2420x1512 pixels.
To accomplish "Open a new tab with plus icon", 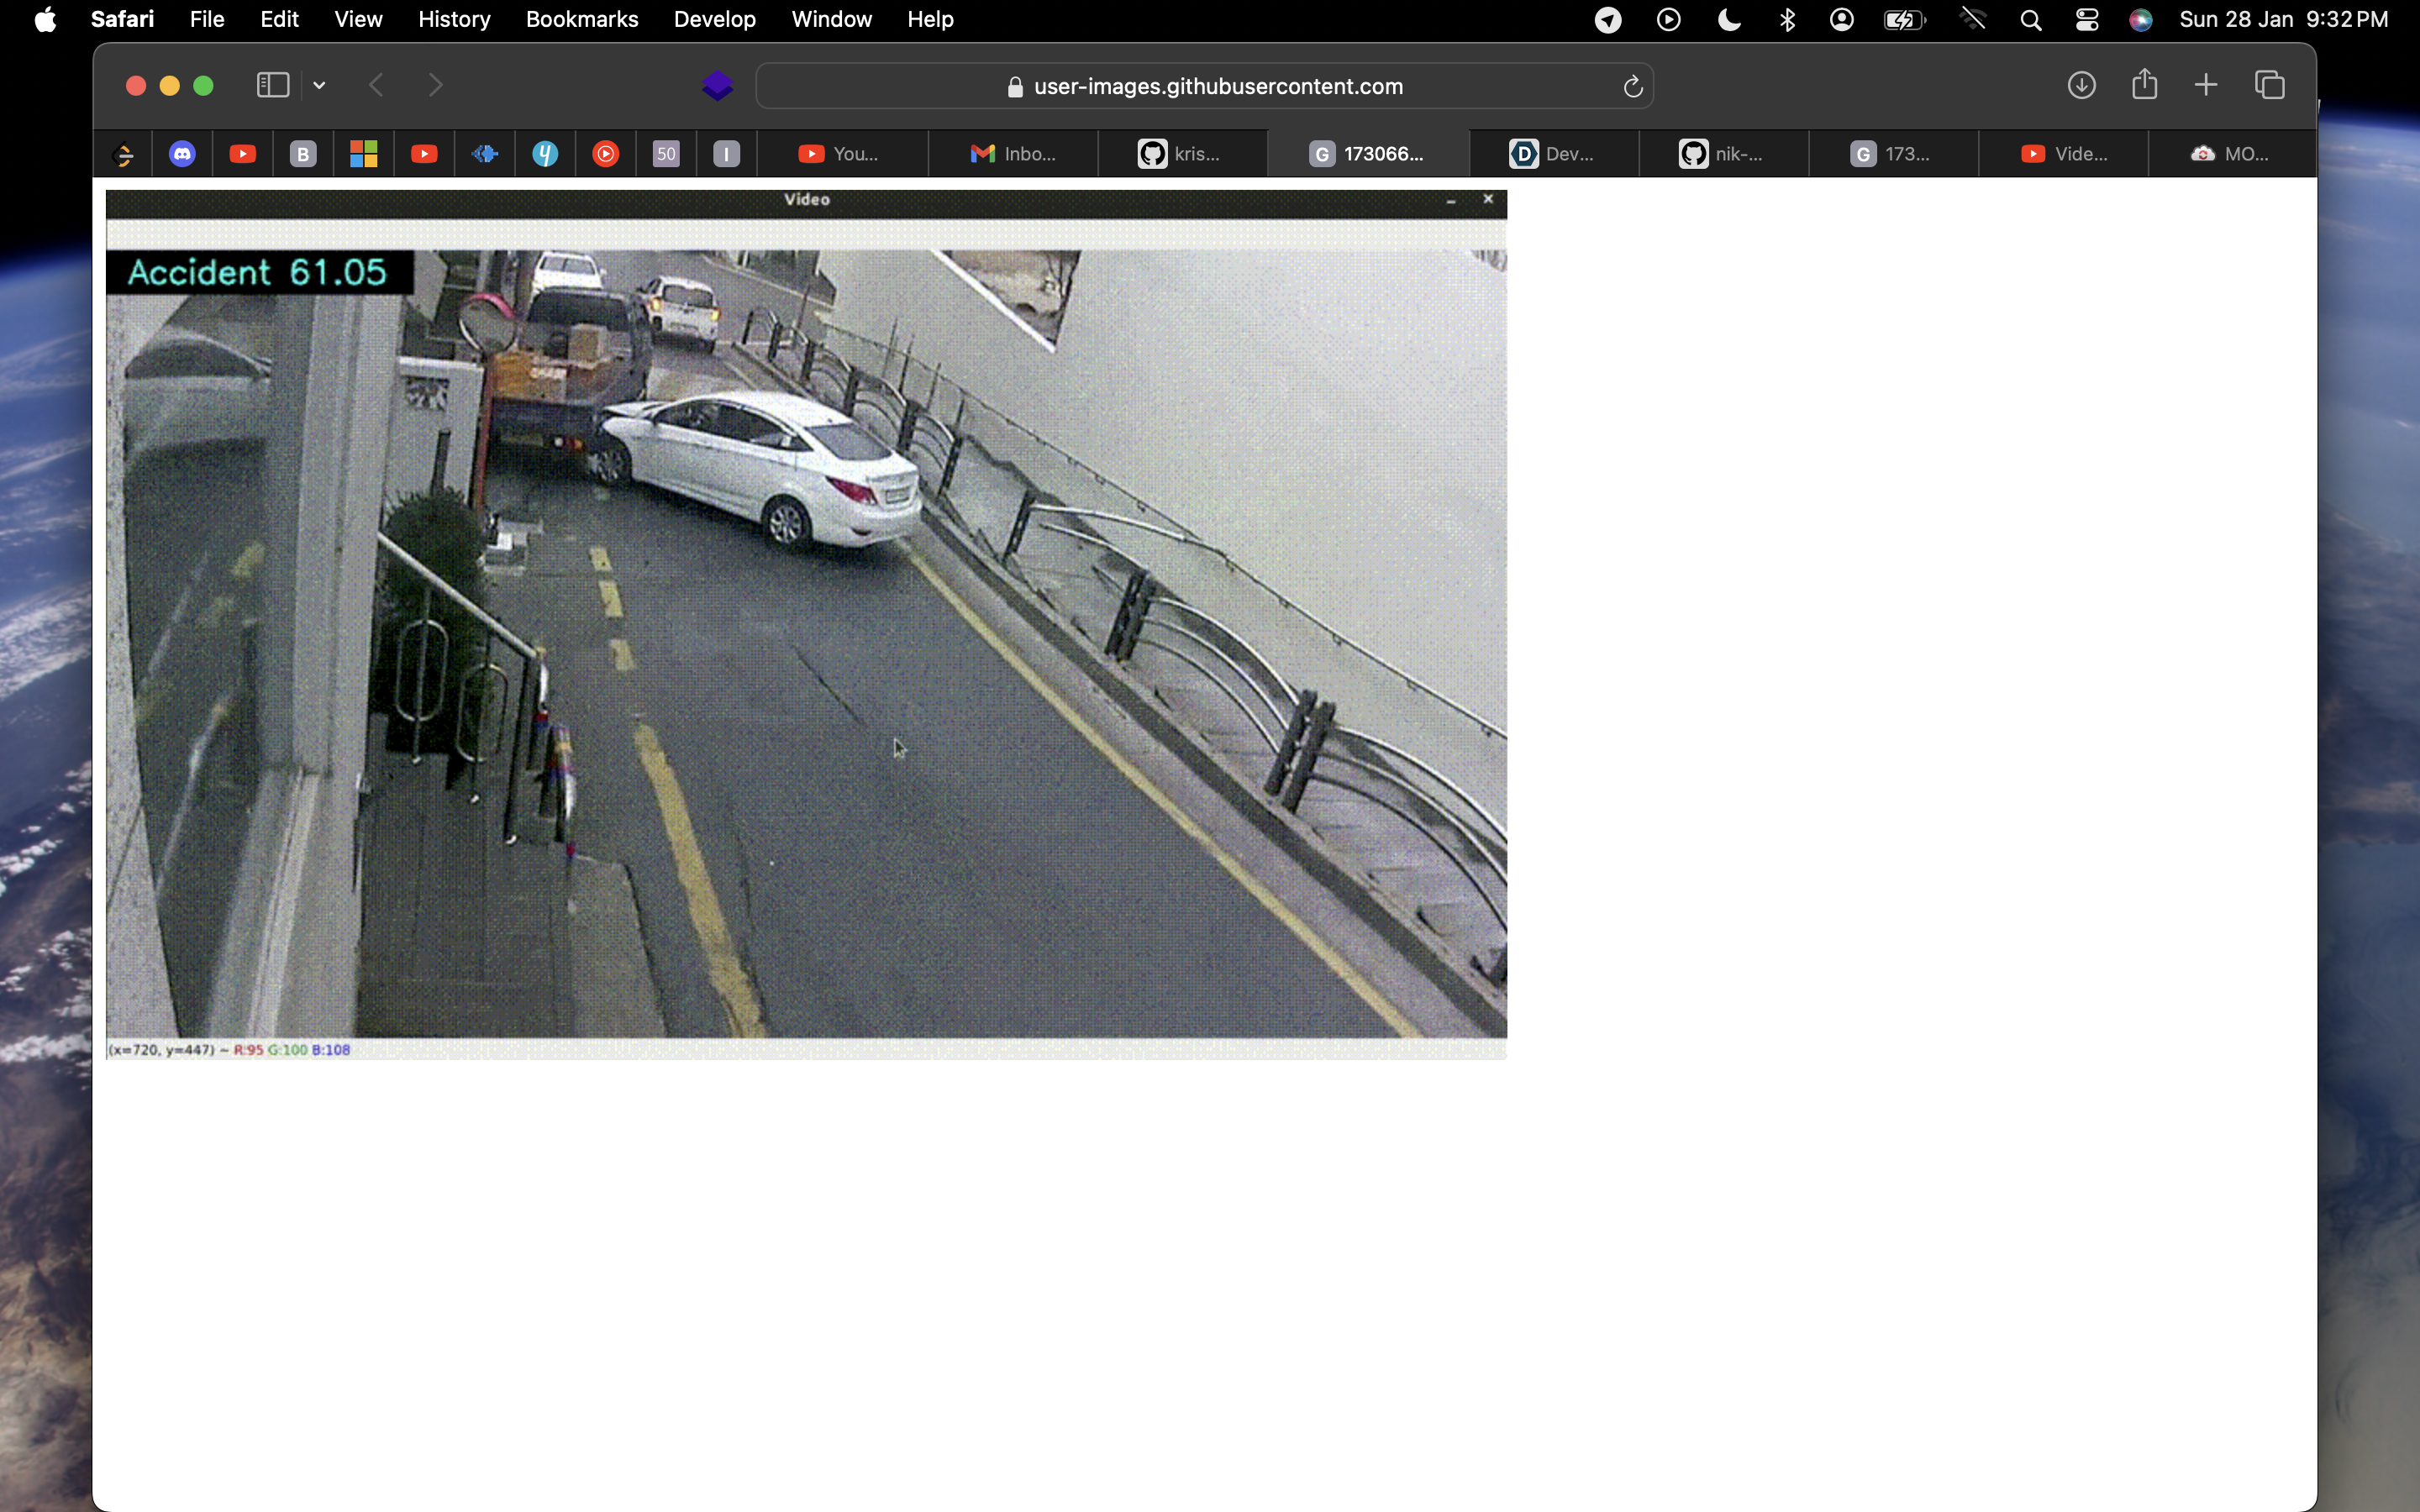I will point(2205,86).
